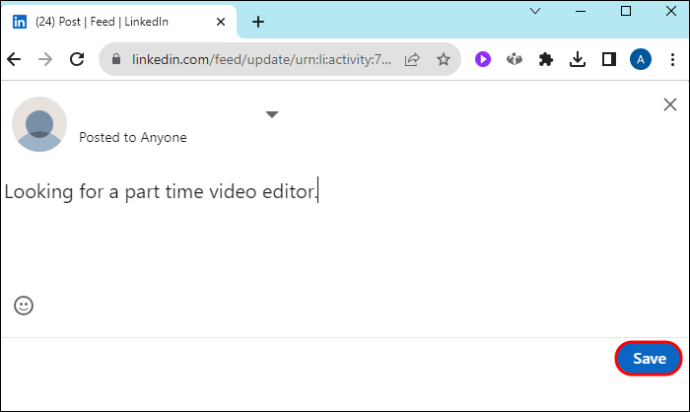Bookmark this tab with the star icon
The width and height of the screenshot is (690, 412).
point(444,59)
